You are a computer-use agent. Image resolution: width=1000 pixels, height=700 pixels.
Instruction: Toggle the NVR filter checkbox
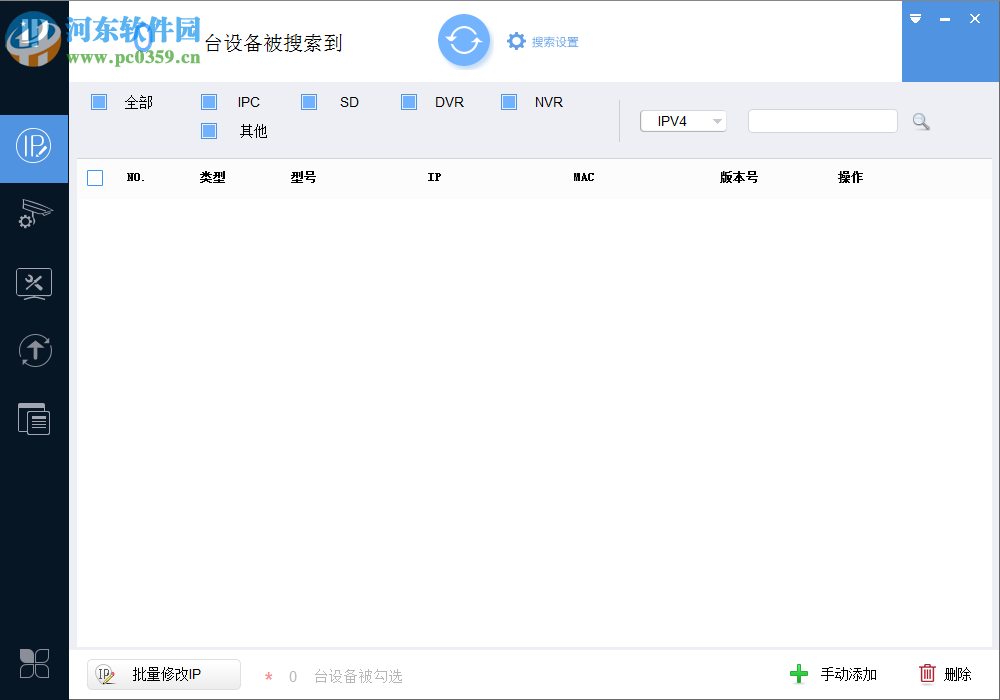pos(508,101)
